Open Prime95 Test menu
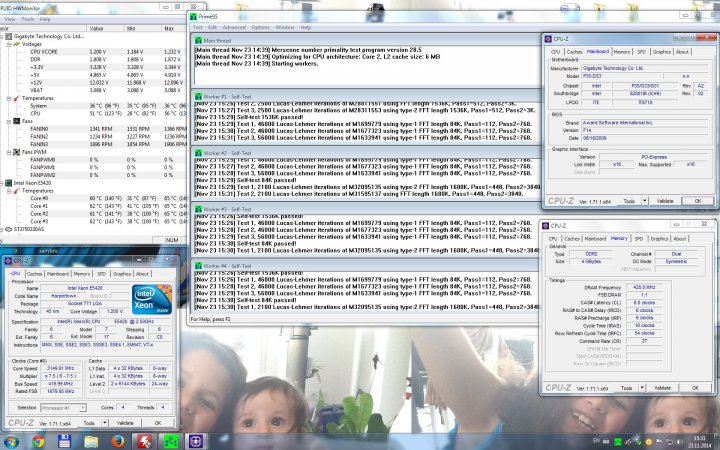The height and width of the screenshot is (450, 720). click(197, 28)
